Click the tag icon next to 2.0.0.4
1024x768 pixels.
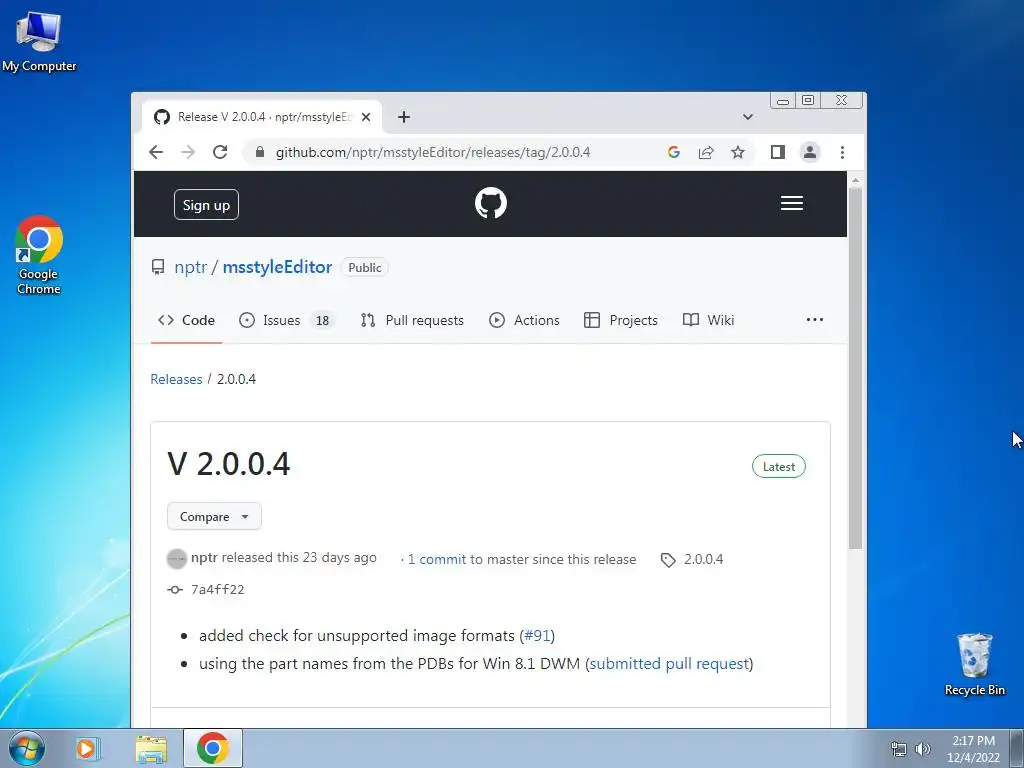667,560
